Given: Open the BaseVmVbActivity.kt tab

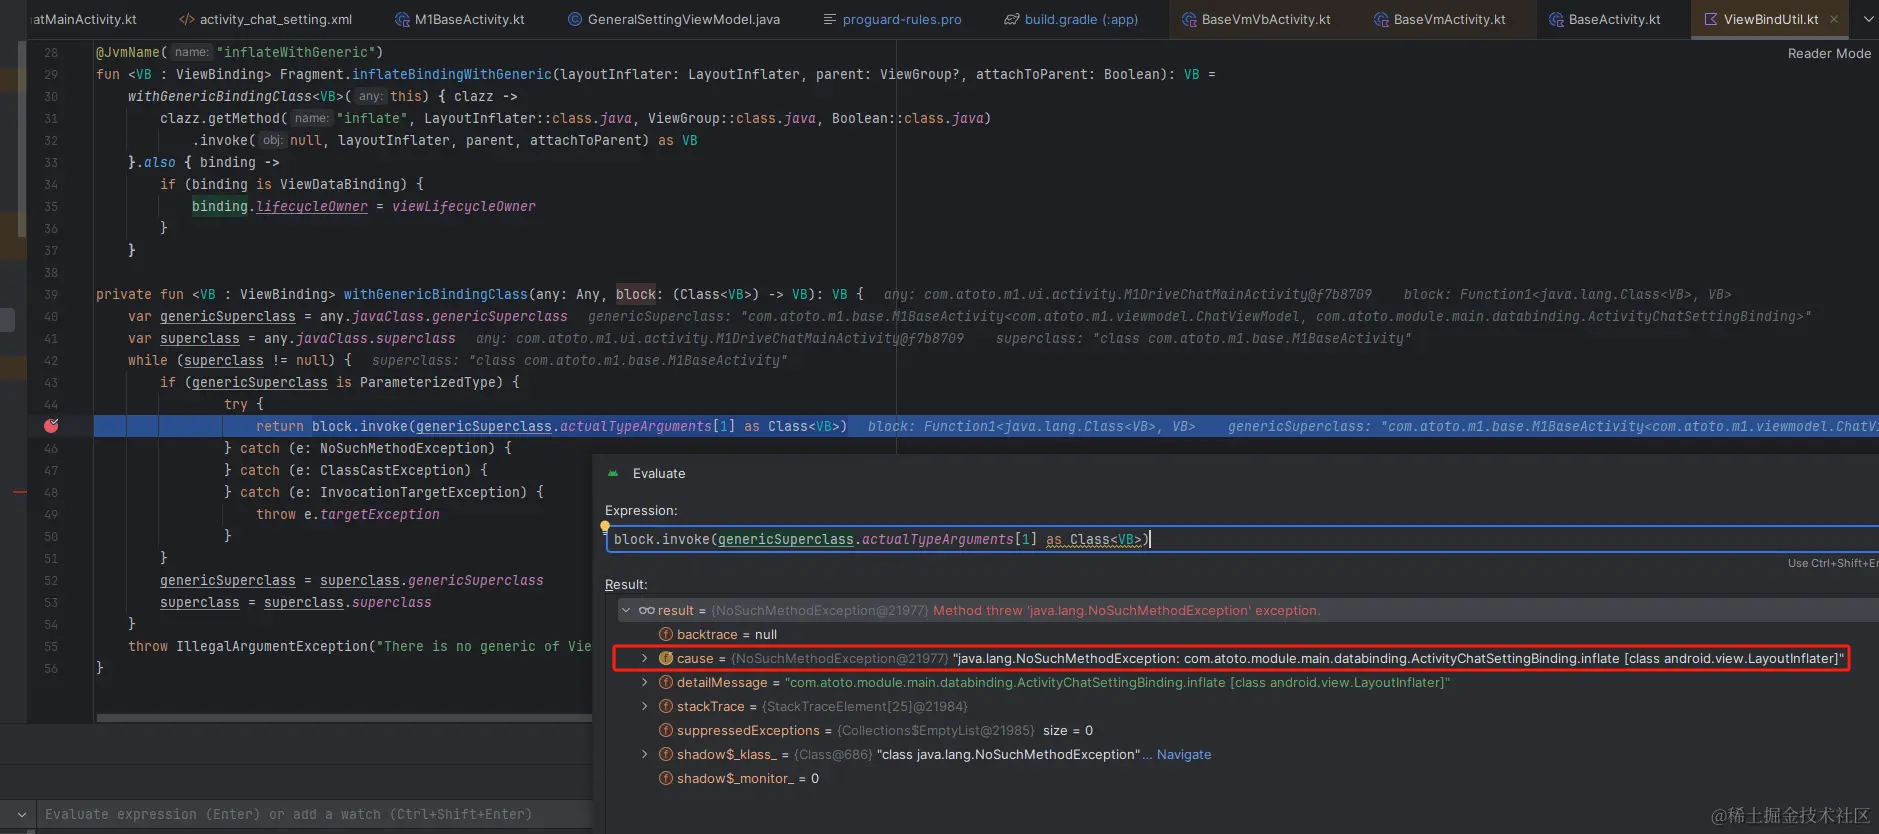Looking at the screenshot, I should pos(1255,19).
